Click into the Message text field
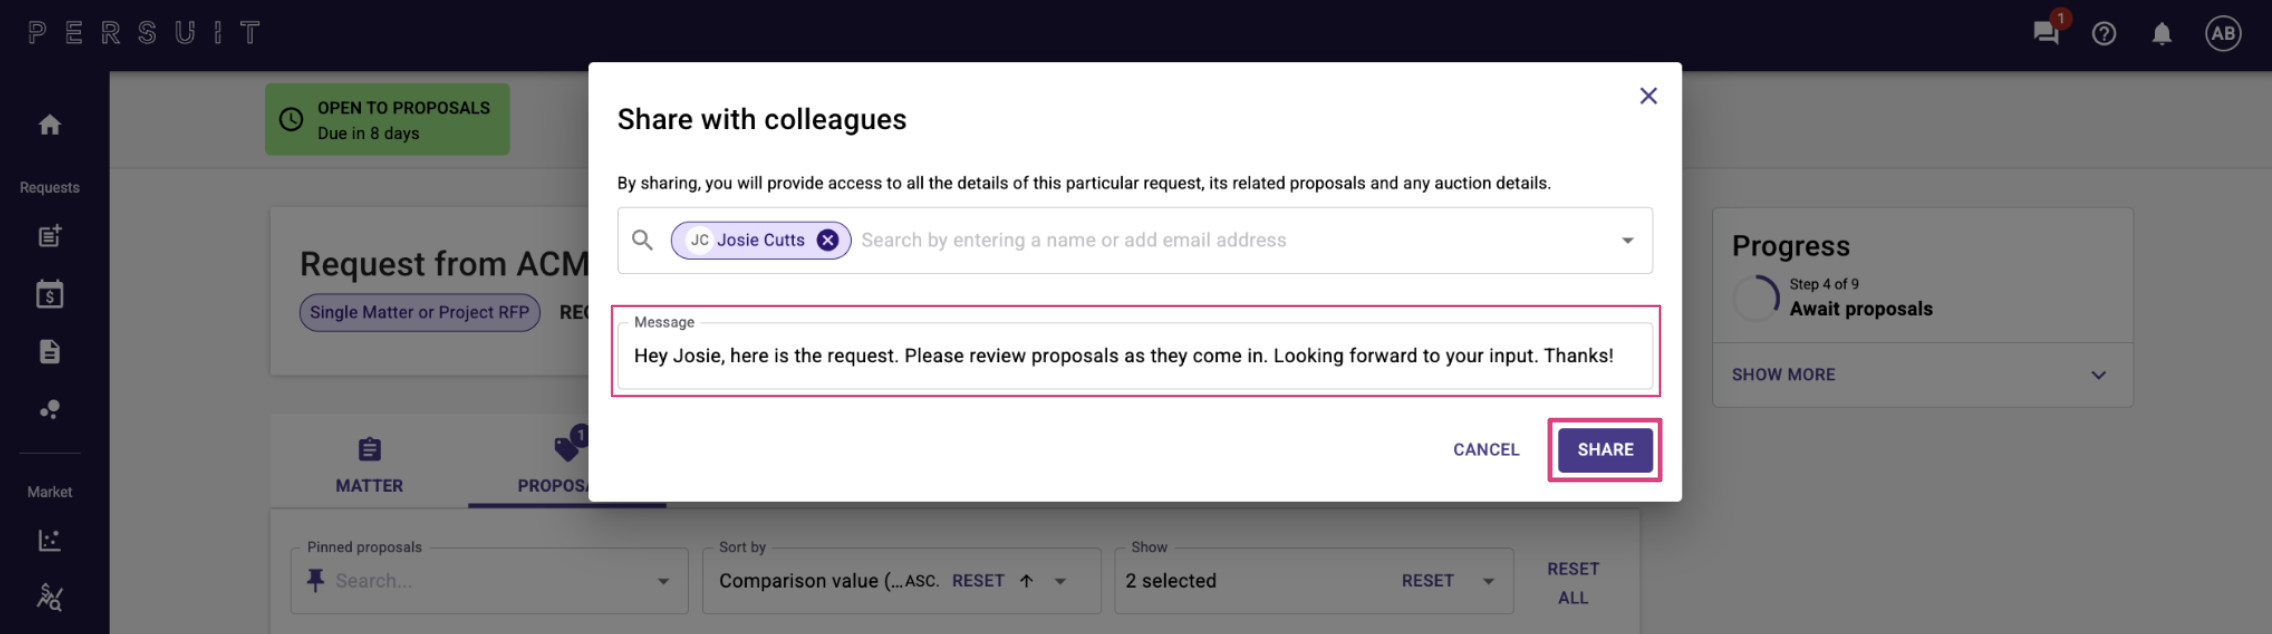This screenshot has width=2272, height=634. point(1135,356)
